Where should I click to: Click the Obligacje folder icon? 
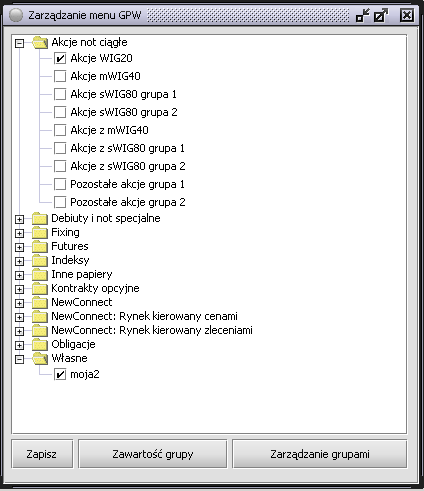40,345
